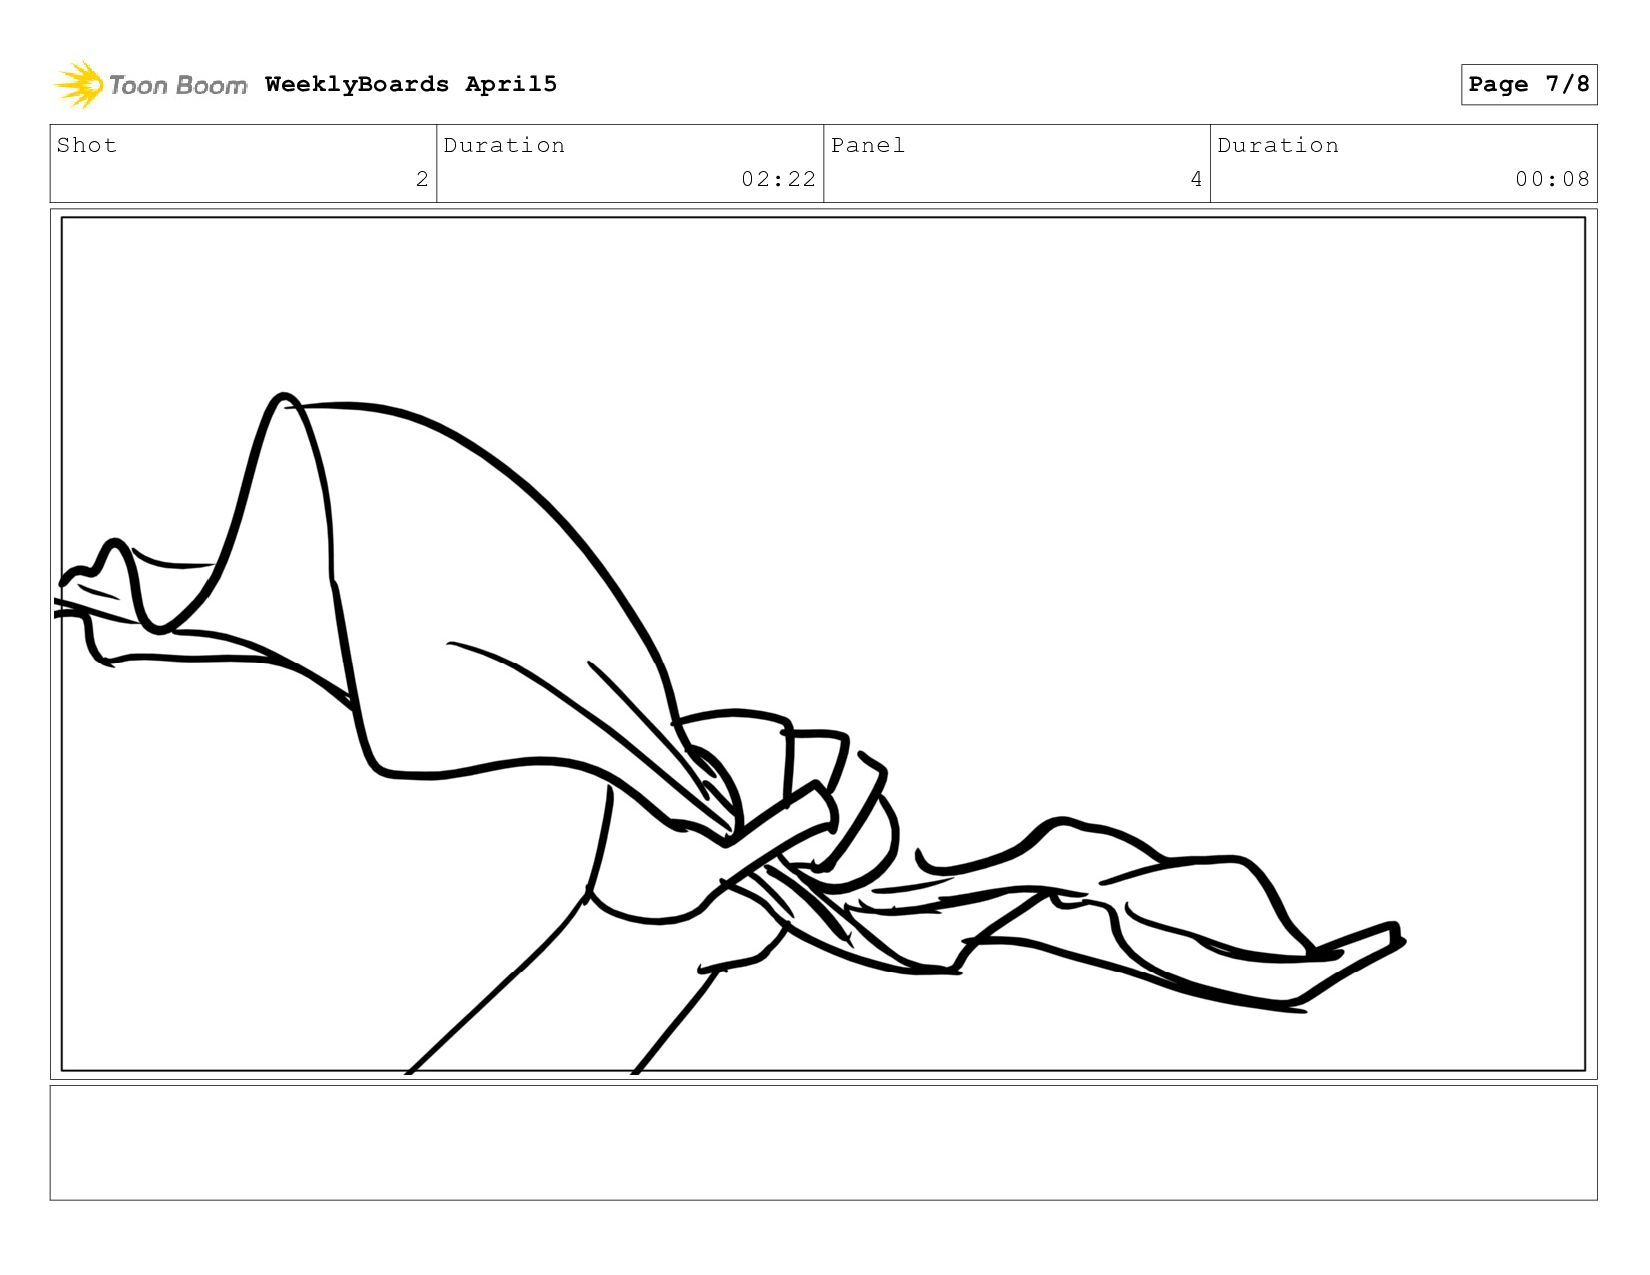
Task: Click the Panel label
Action: tap(867, 145)
